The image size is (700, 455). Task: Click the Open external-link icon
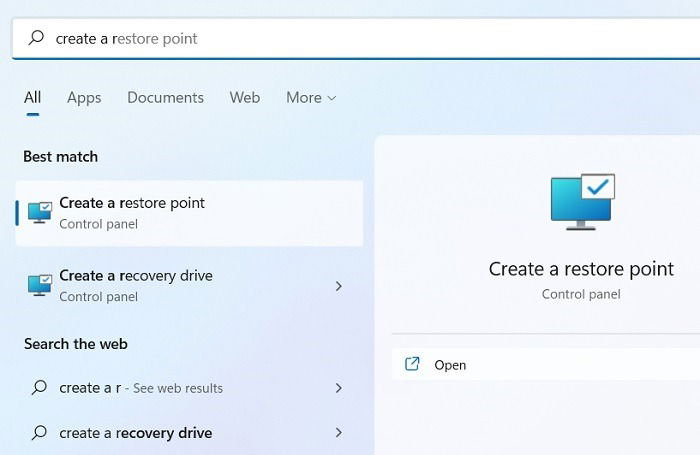click(x=412, y=364)
